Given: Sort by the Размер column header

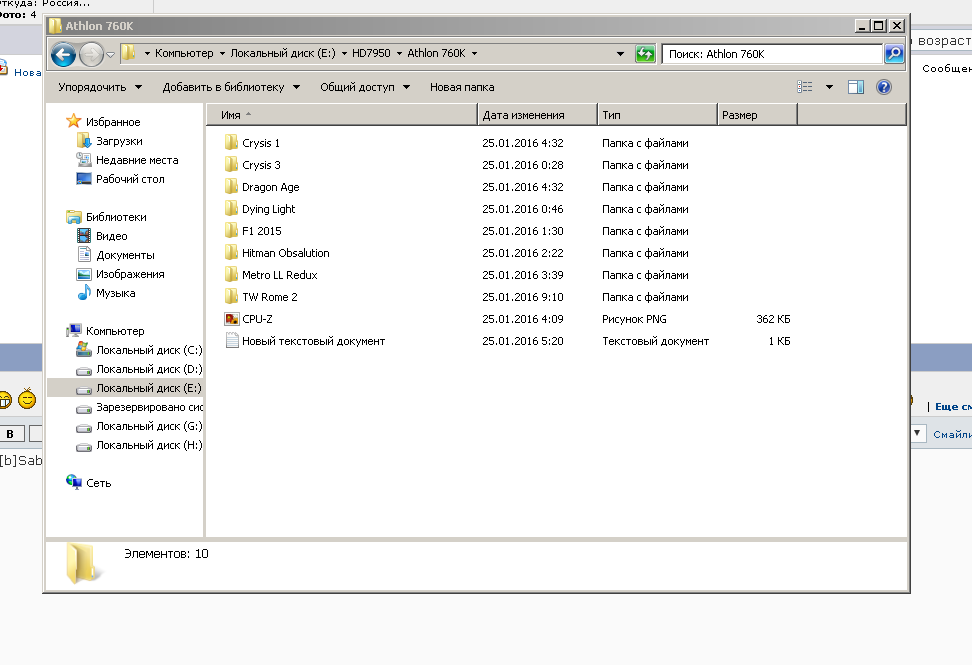Looking at the screenshot, I should point(758,115).
